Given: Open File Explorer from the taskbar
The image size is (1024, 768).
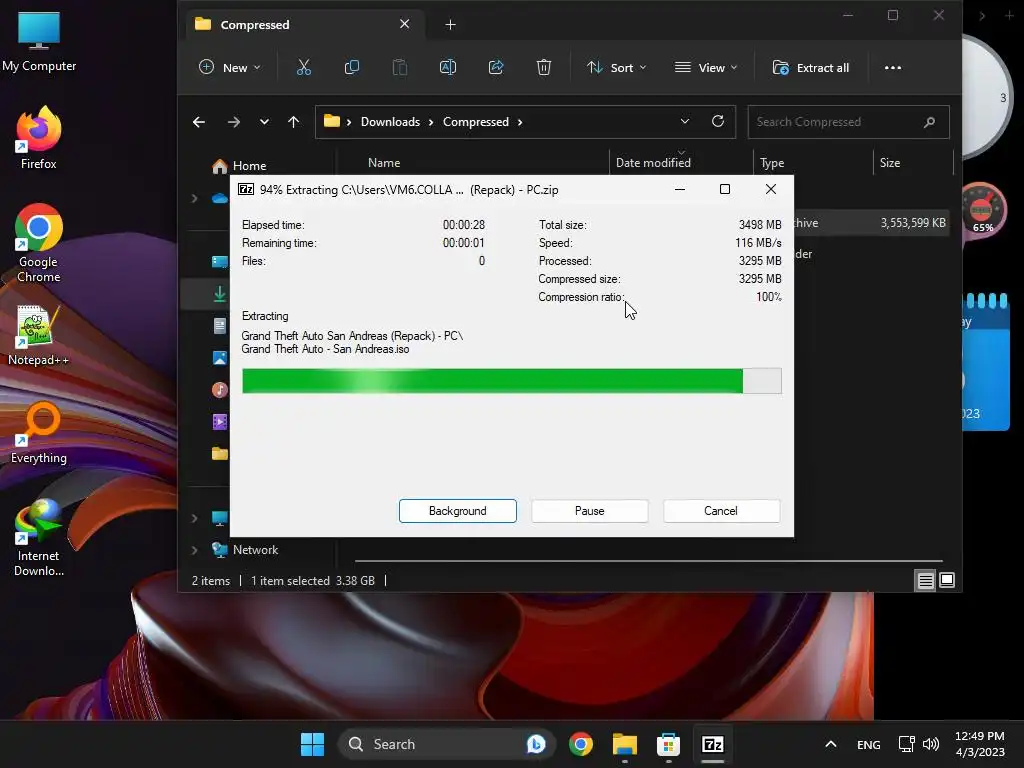Looking at the screenshot, I should point(624,744).
